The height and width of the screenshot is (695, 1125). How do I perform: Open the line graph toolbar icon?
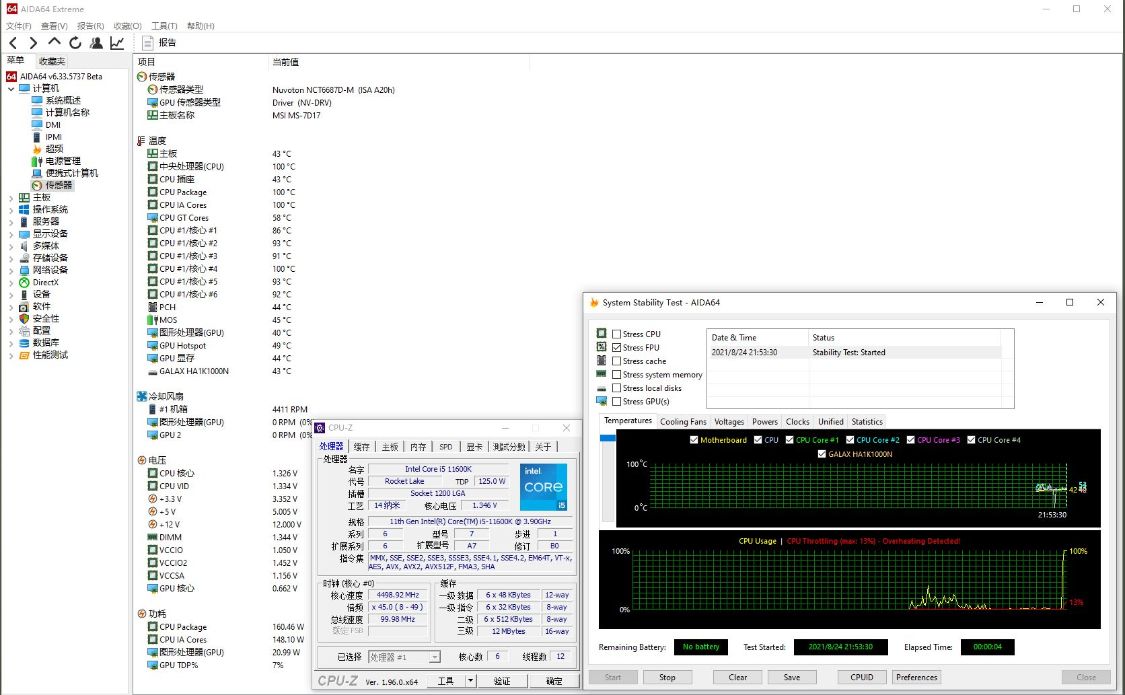pos(117,43)
